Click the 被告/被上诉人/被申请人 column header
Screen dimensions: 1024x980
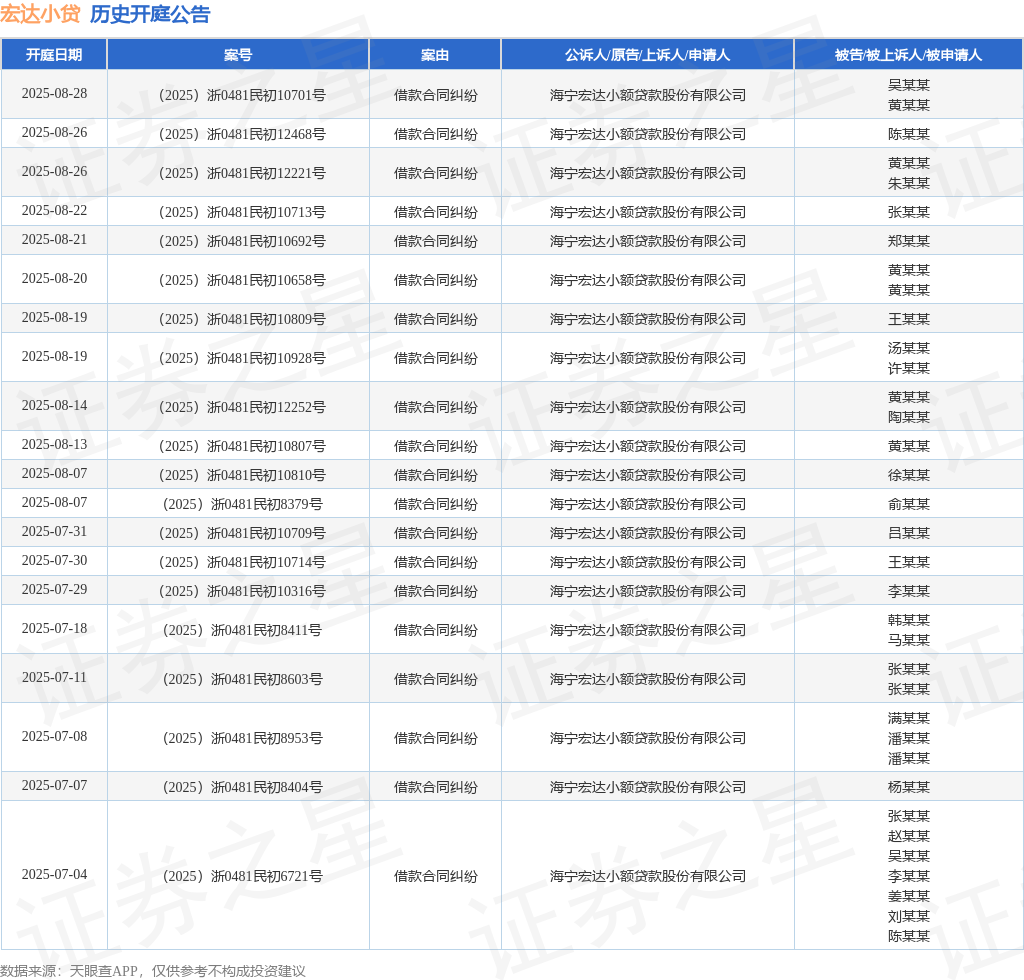click(x=908, y=55)
